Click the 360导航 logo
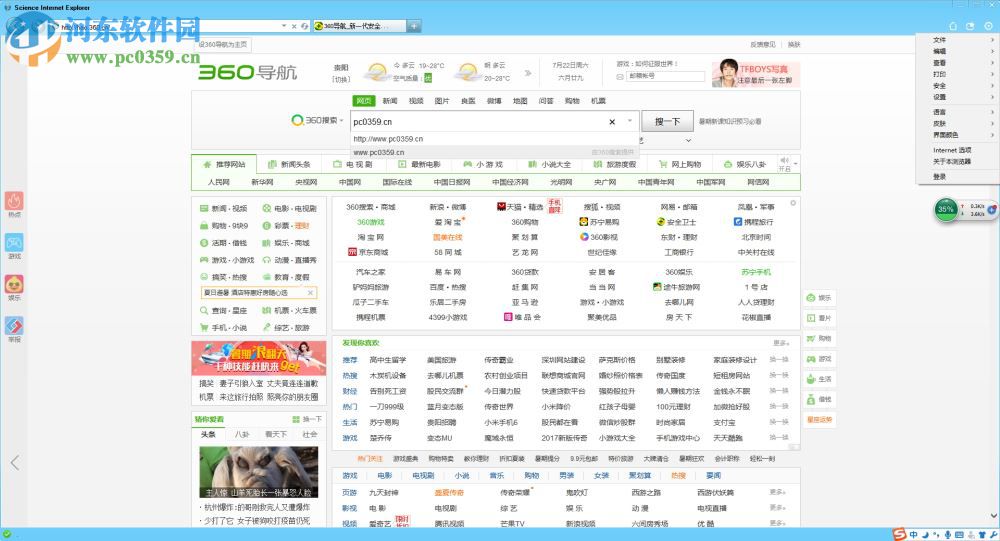 coord(247,72)
